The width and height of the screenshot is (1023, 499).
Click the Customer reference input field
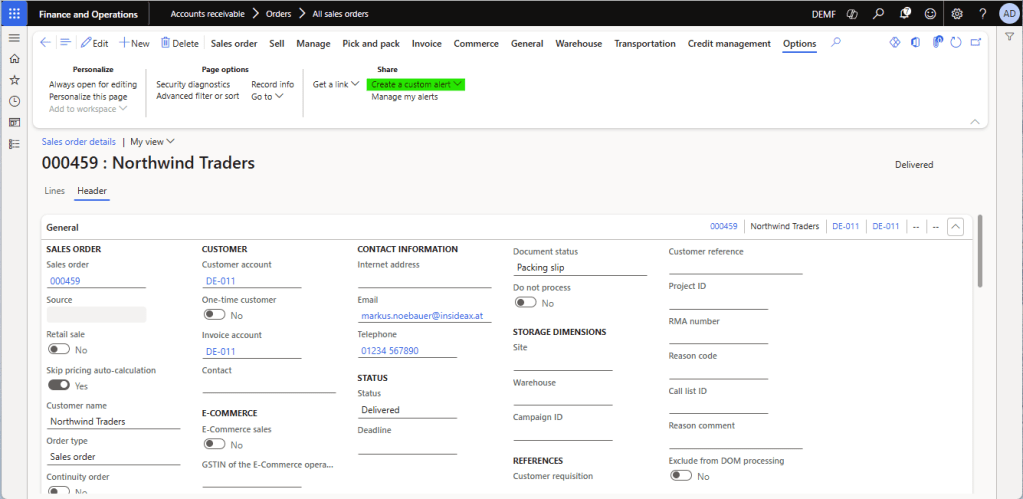tap(736, 267)
